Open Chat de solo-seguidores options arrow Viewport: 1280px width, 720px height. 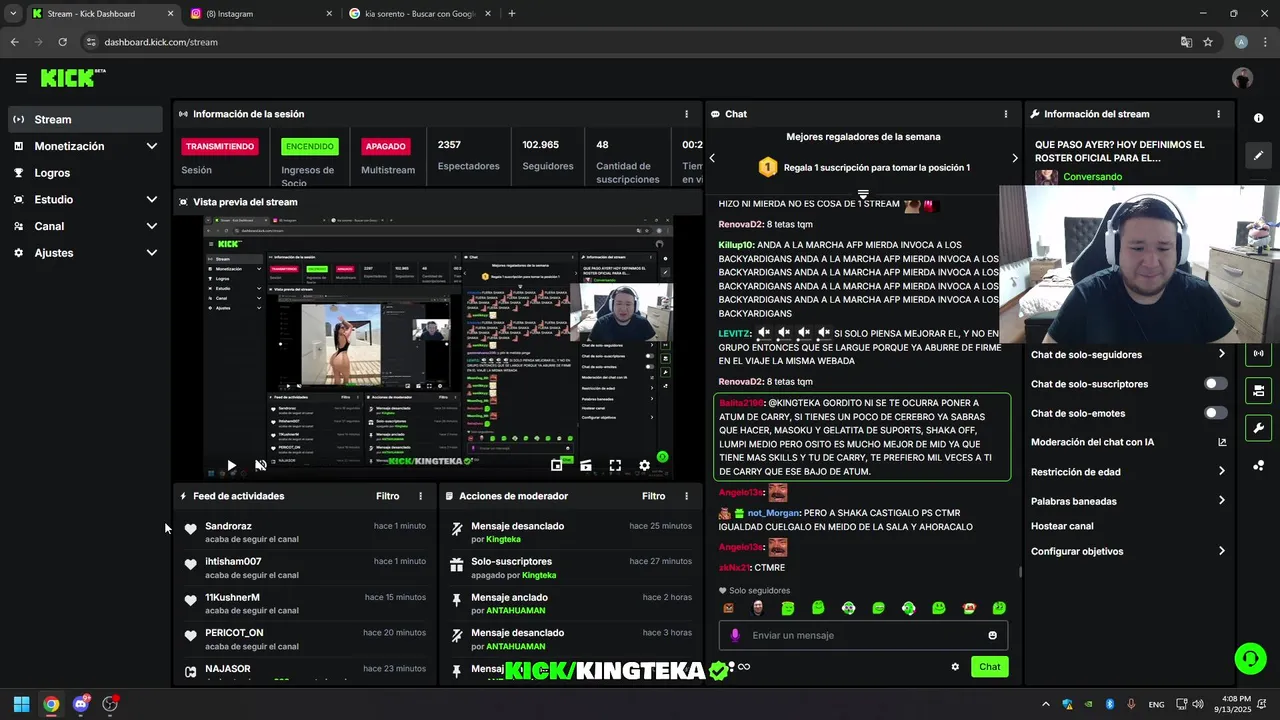tap(1221, 354)
